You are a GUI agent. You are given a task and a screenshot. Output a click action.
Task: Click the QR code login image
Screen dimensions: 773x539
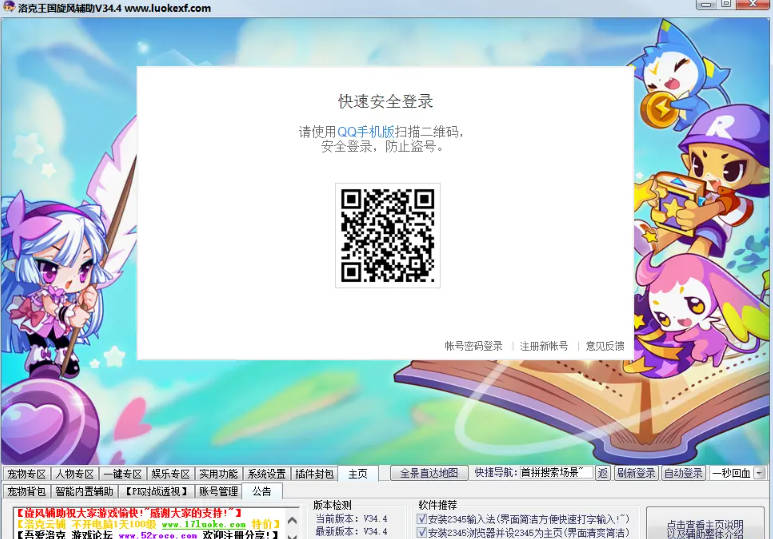387,236
